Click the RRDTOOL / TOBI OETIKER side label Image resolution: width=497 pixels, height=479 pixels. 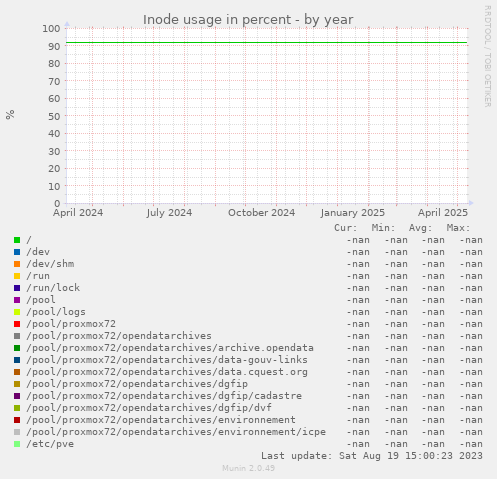[x=487, y=56]
